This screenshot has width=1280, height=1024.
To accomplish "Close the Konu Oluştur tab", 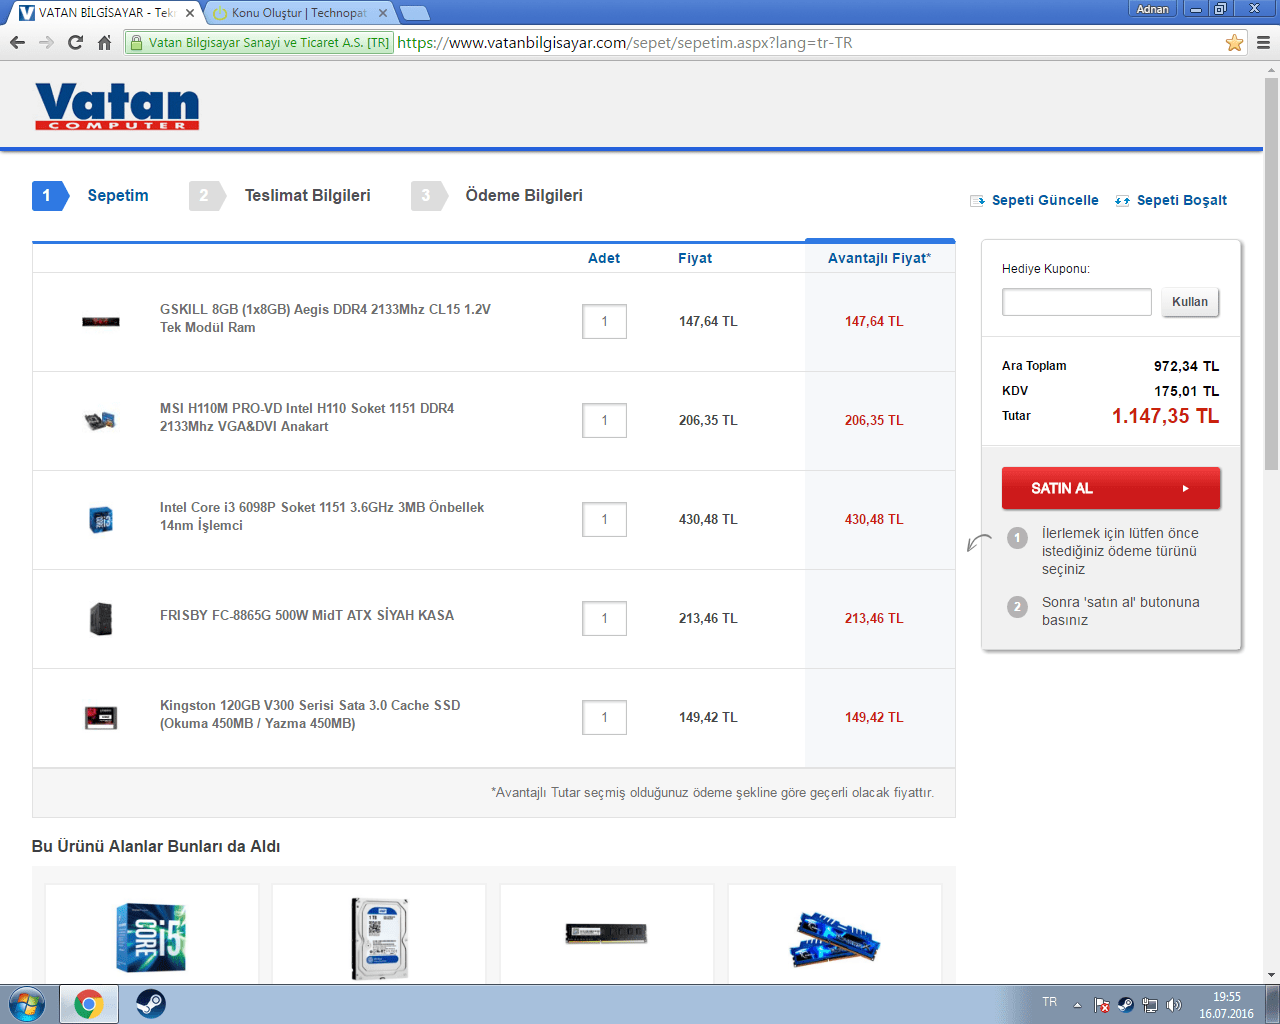I will tap(383, 13).
